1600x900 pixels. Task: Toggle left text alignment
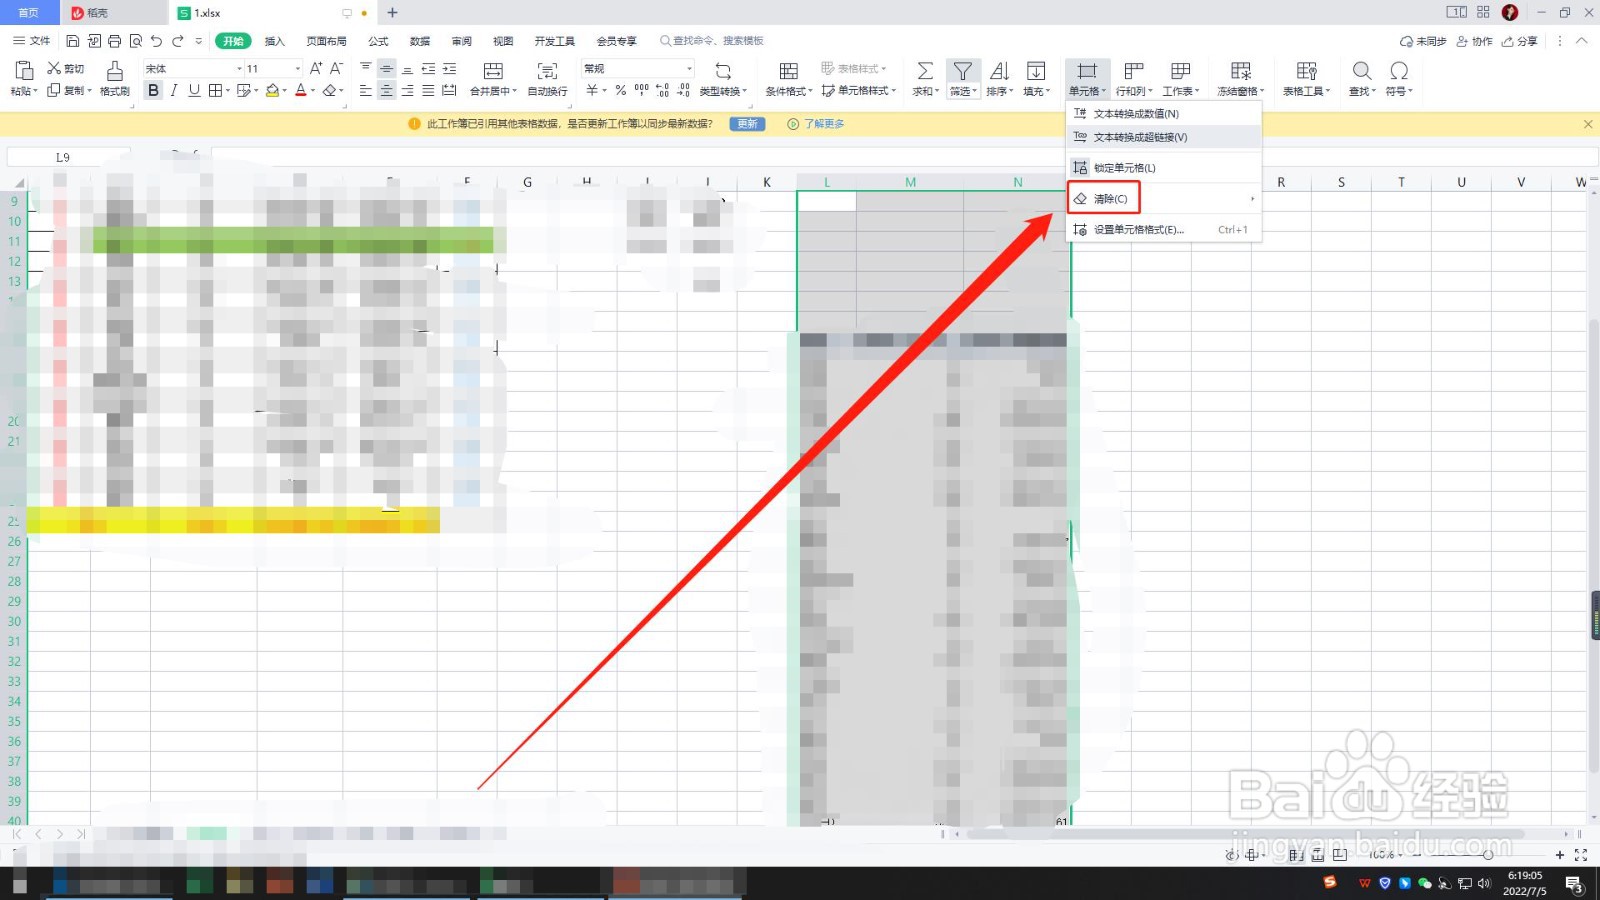[365, 90]
